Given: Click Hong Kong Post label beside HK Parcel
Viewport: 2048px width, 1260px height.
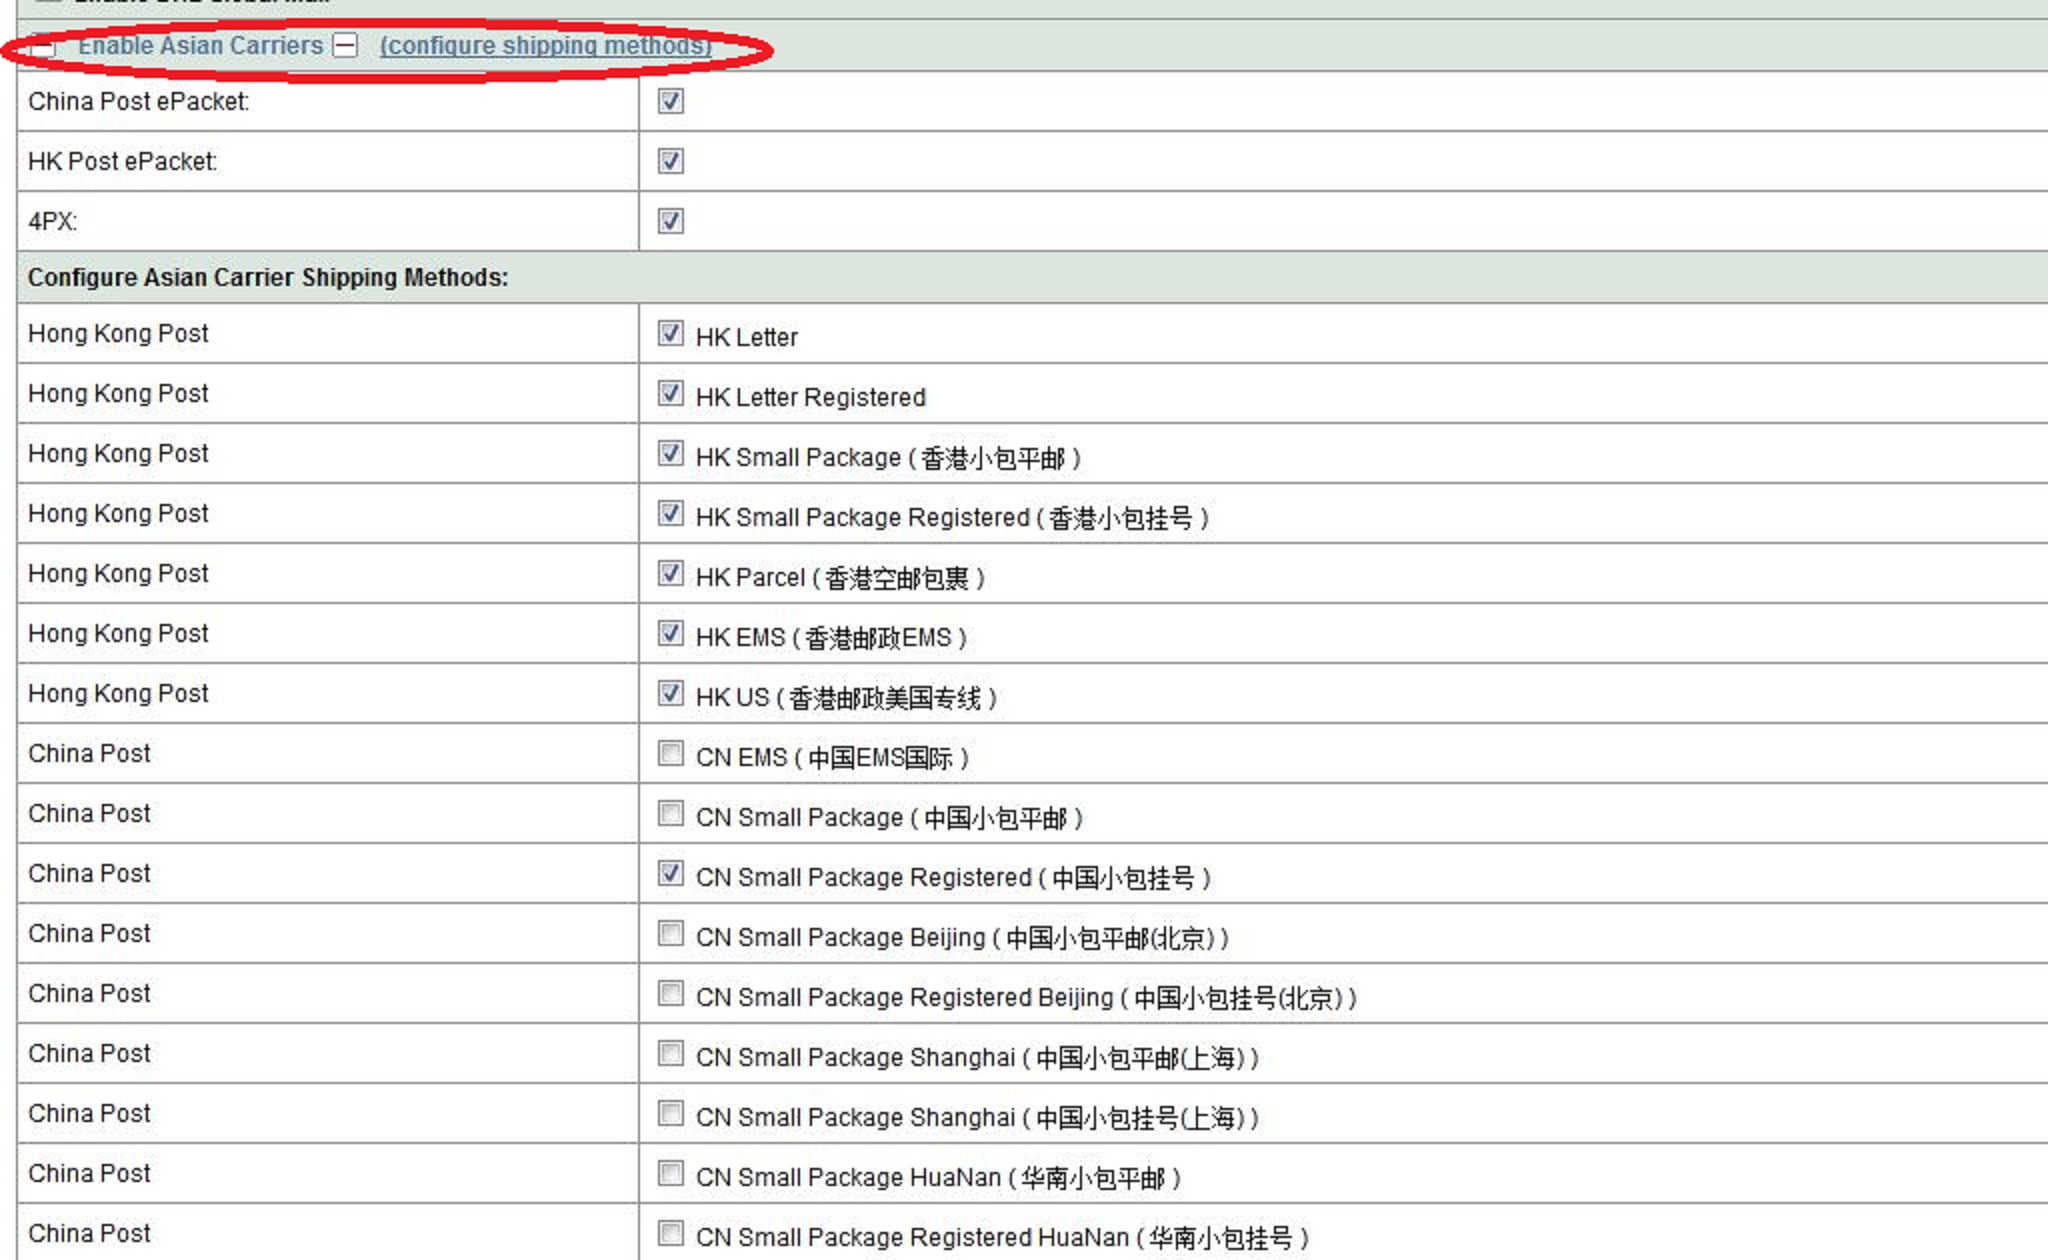Looking at the screenshot, I should [x=118, y=573].
